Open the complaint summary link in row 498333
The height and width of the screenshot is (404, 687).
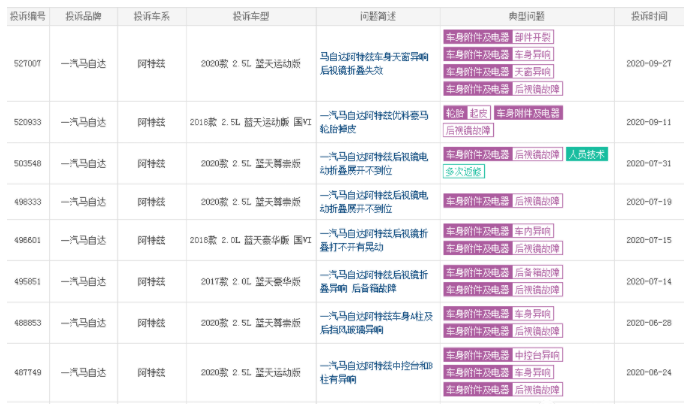(x=374, y=202)
